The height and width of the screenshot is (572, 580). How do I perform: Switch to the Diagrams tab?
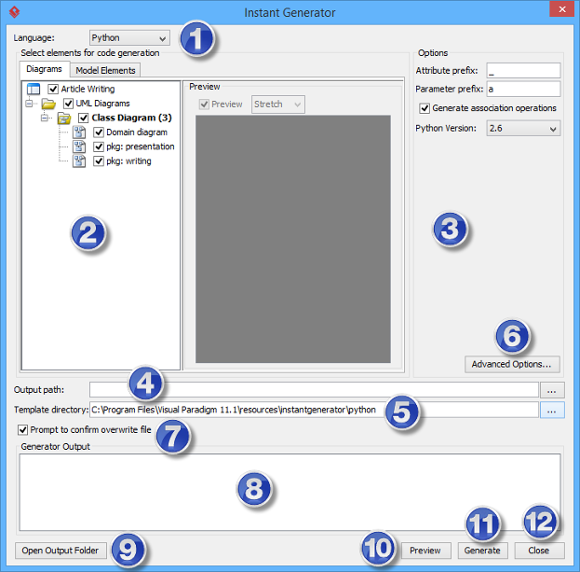tap(44, 69)
